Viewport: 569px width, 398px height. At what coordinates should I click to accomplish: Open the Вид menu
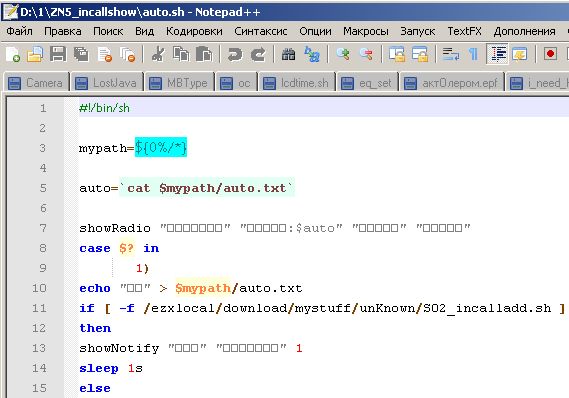(x=144, y=31)
